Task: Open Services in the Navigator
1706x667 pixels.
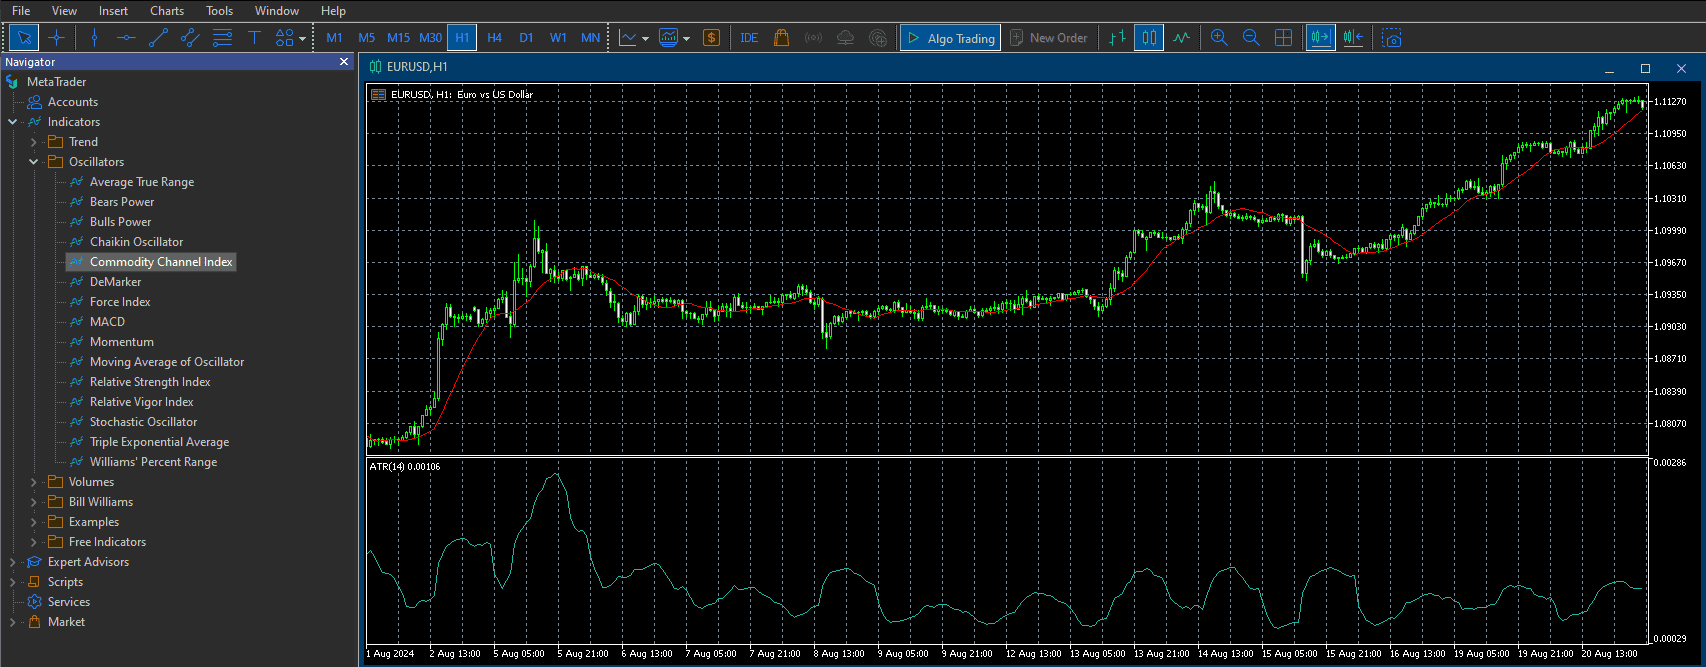Action: click(68, 602)
